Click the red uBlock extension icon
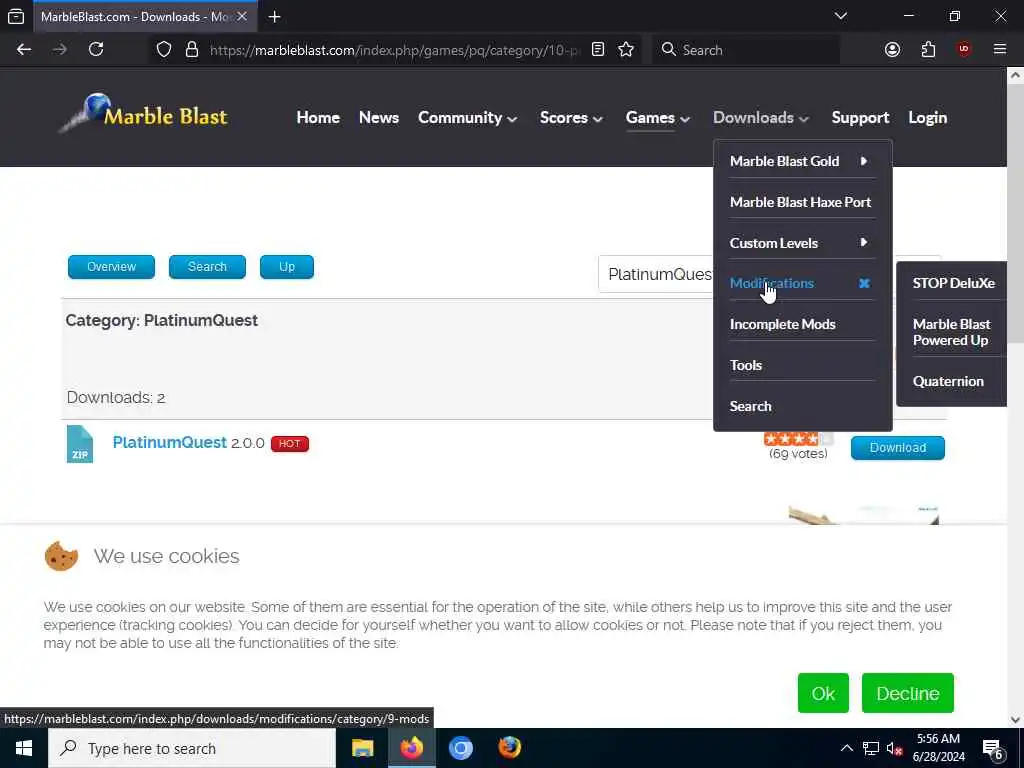Image resolution: width=1024 pixels, height=768 pixels. tap(963, 50)
